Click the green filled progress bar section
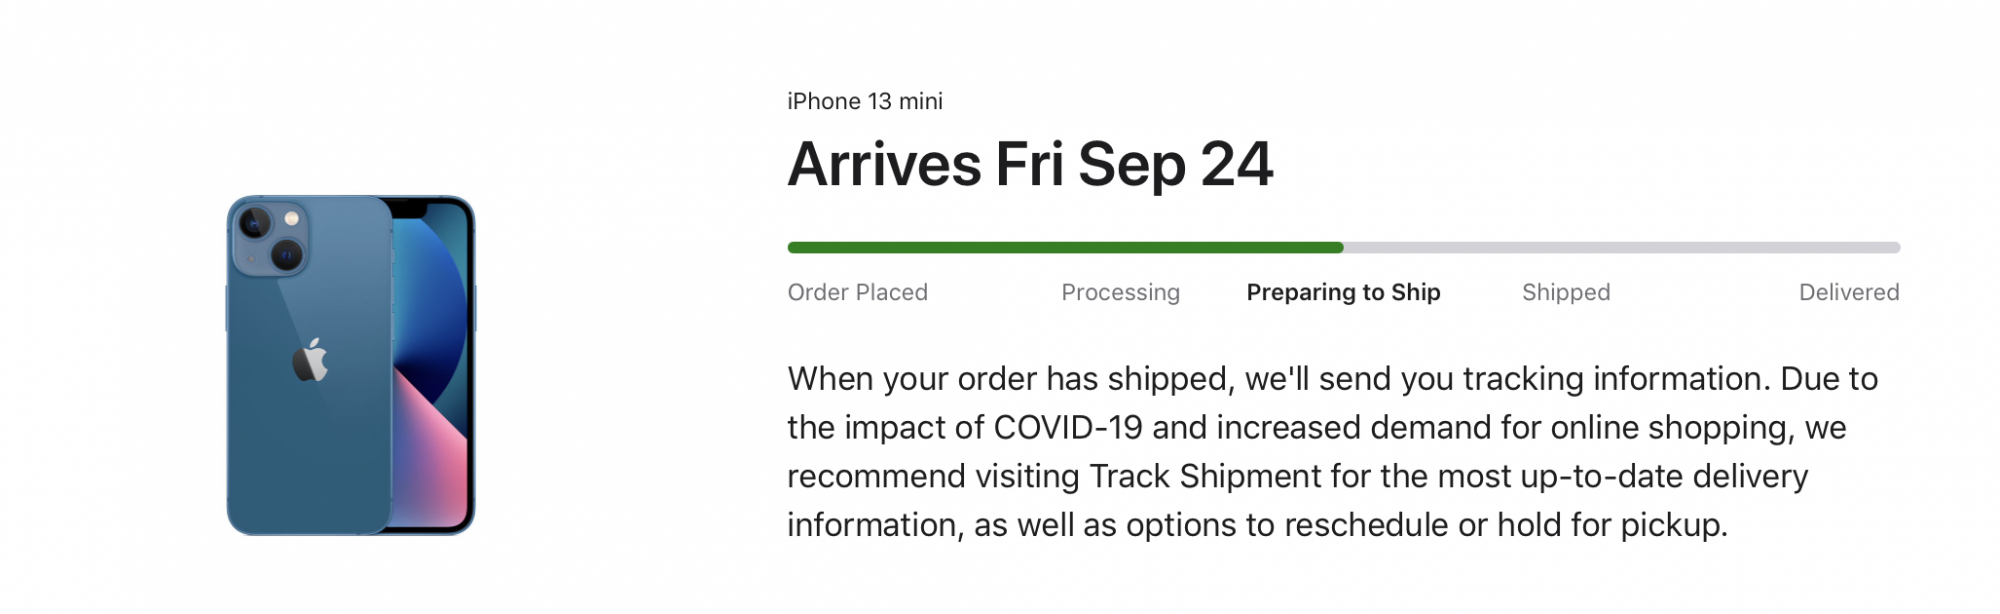The image size is (2000, 614). click(1065, 247)
